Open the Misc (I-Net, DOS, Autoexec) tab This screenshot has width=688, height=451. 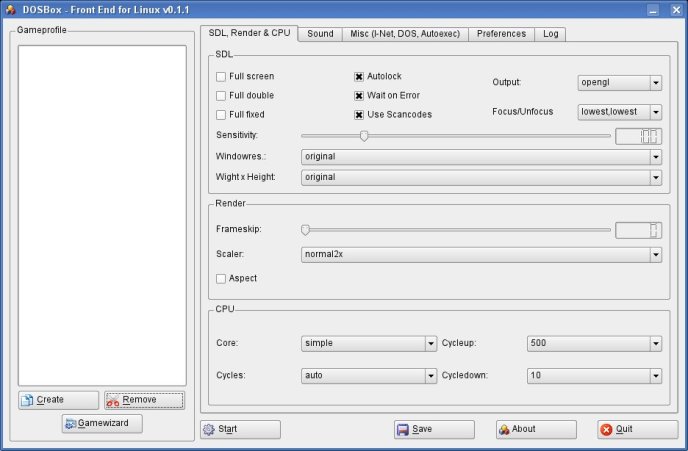pyautogui.click(x=405, y=34)
